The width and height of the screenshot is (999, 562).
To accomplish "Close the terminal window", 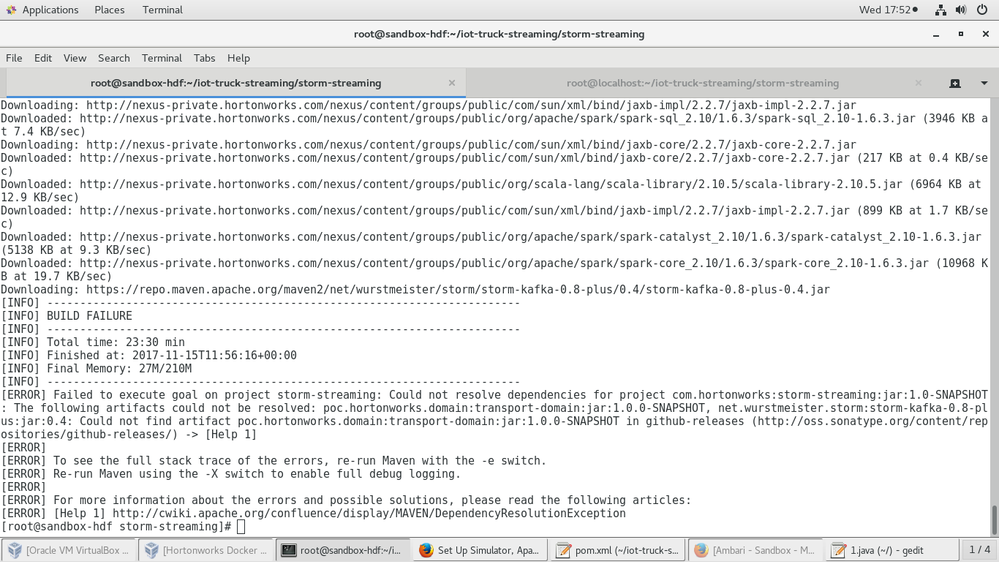I will pos(985,34).
